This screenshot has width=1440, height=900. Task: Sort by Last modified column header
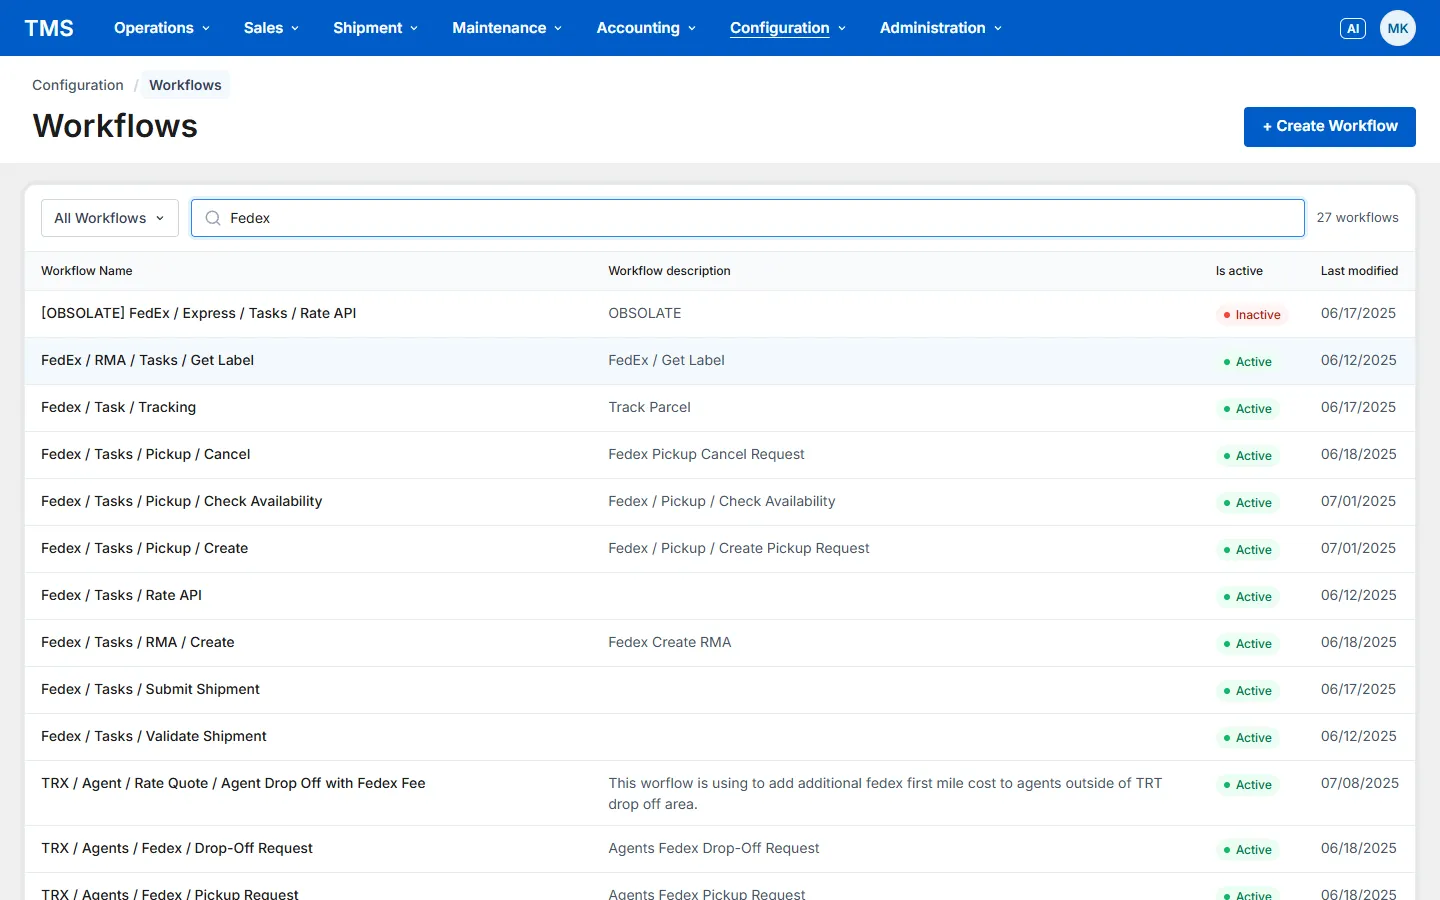point(1359,271)
